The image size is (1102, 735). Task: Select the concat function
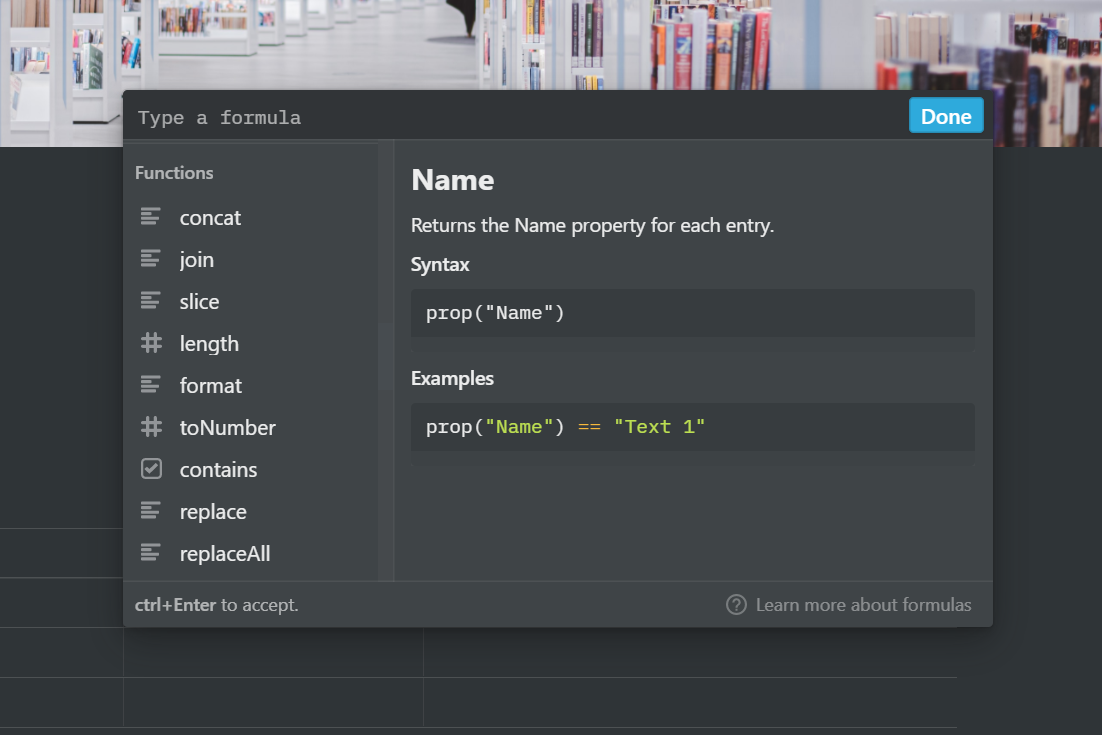point(252,218)
